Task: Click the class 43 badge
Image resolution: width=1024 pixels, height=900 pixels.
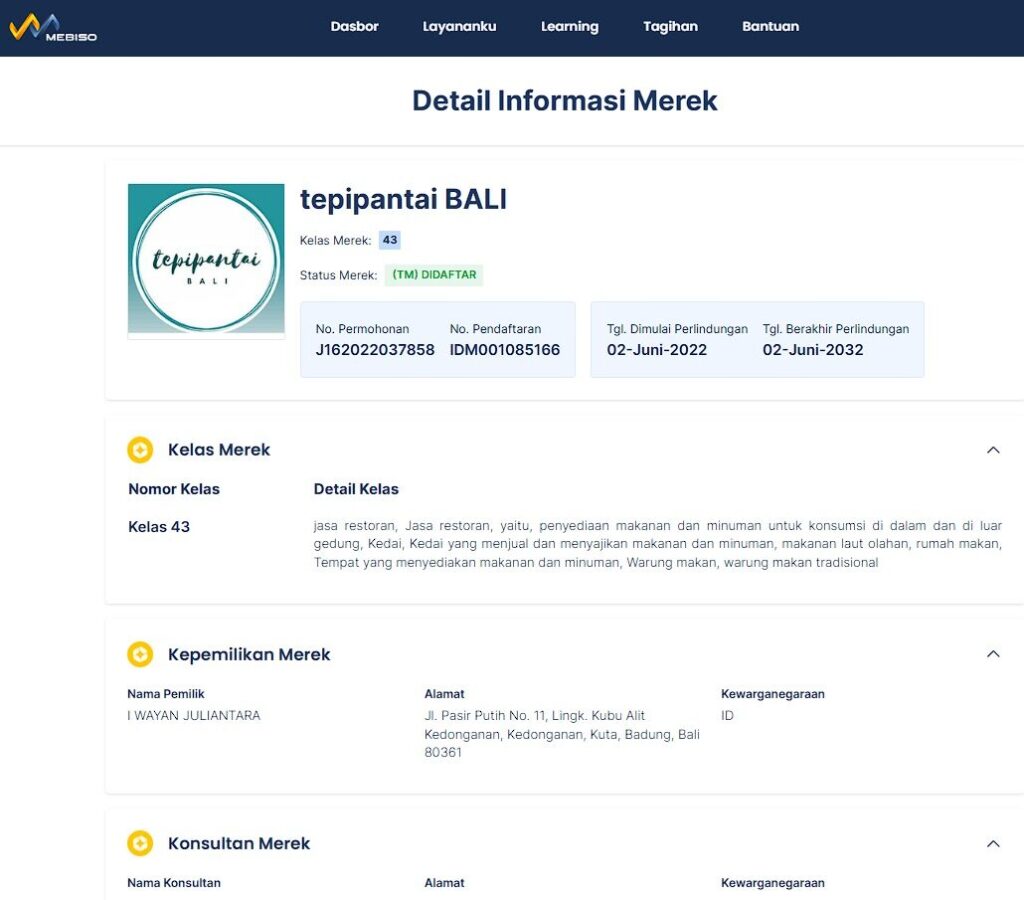Action: 390,240
